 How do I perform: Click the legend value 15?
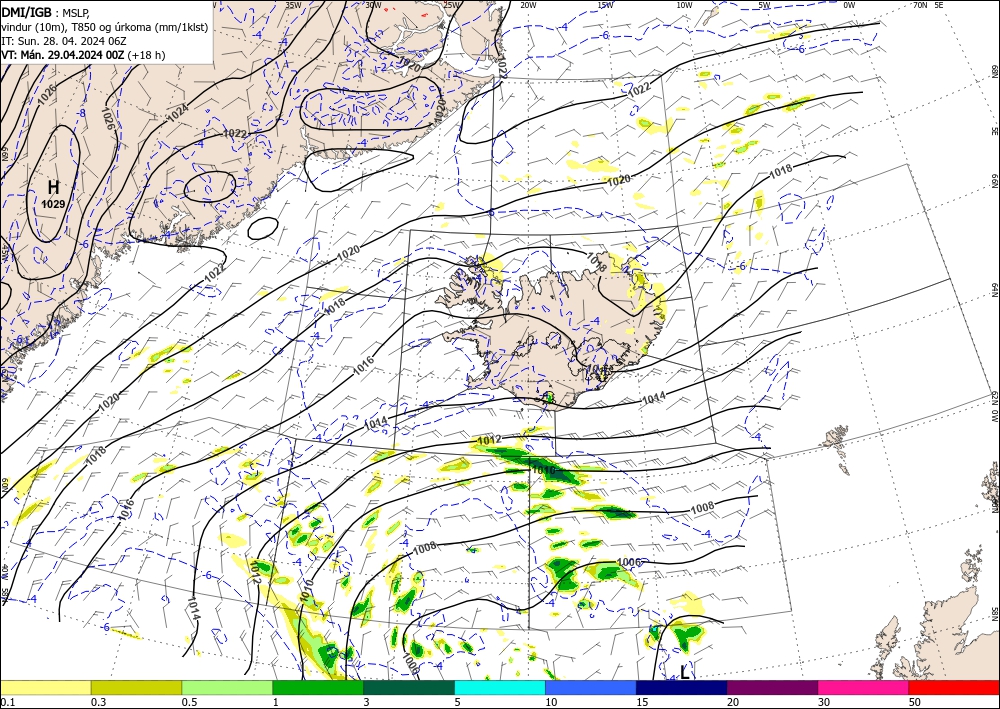coord(642,701)
